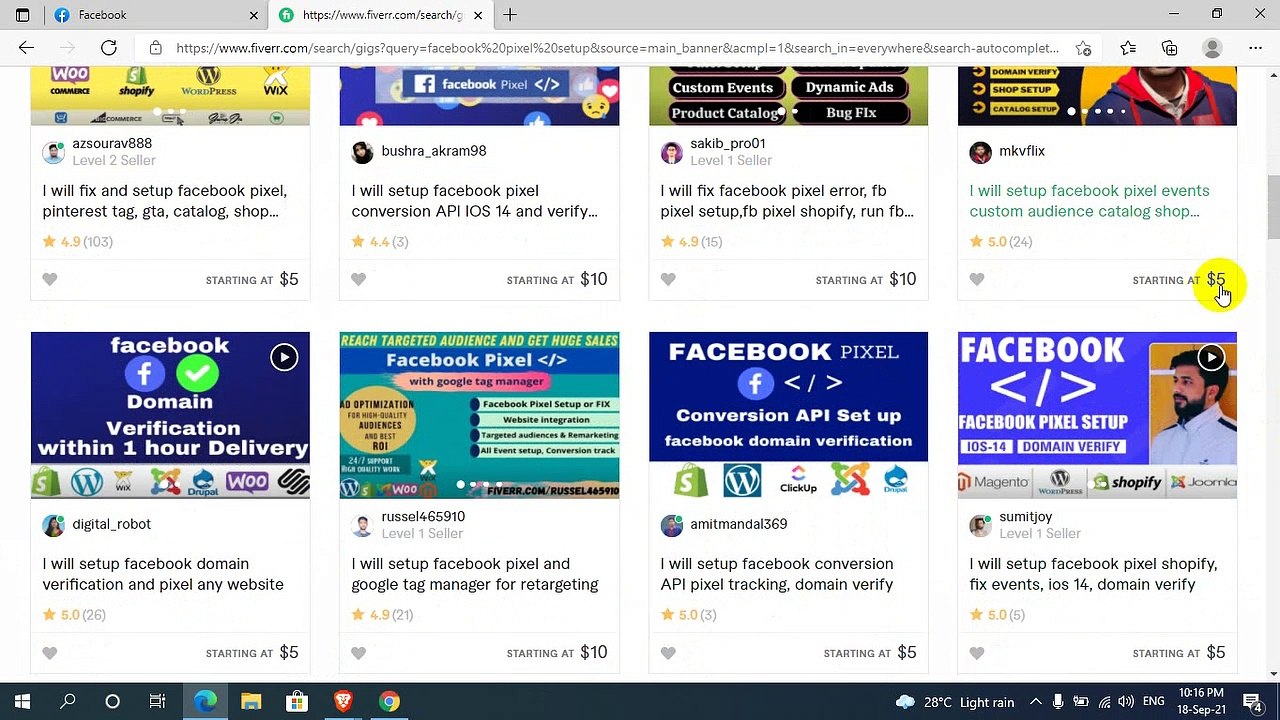This screenshot has height=720, width=1280.
Task: Open amitmandal369 seller profile
Action: tap(738, 524)
